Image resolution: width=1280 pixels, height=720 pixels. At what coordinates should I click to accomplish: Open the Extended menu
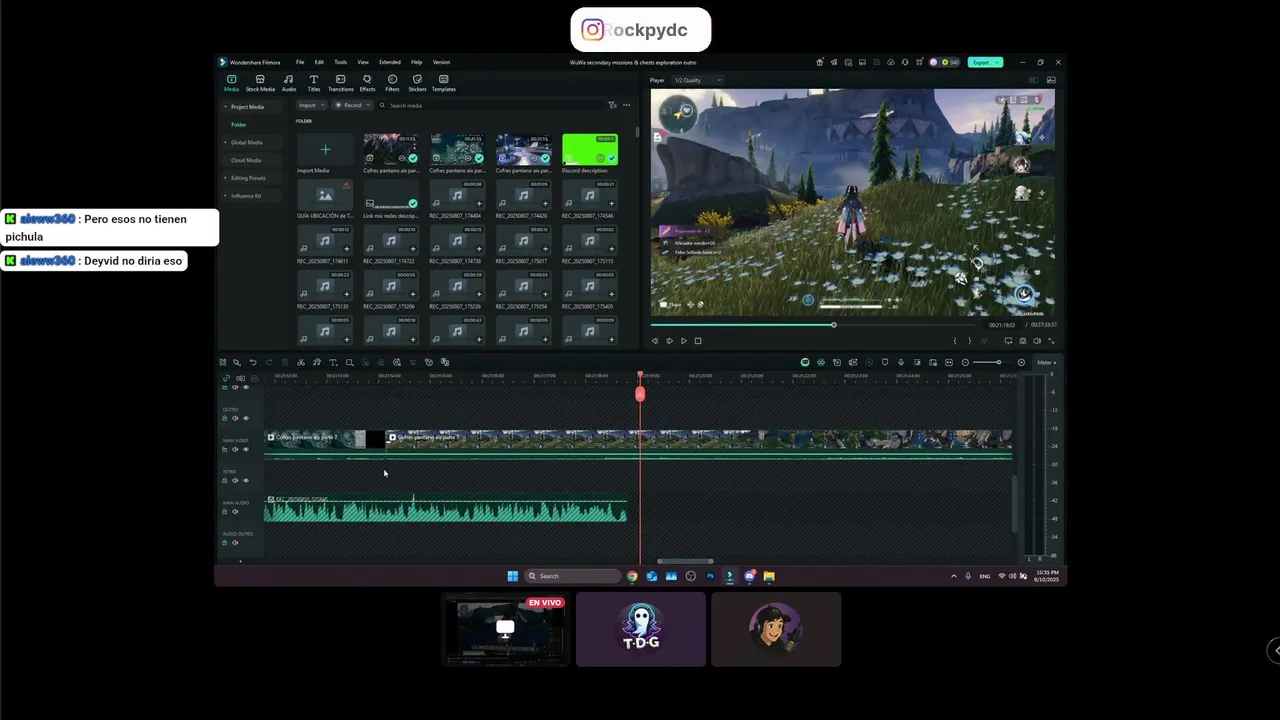pyautogui.click(x=390, y=62)
